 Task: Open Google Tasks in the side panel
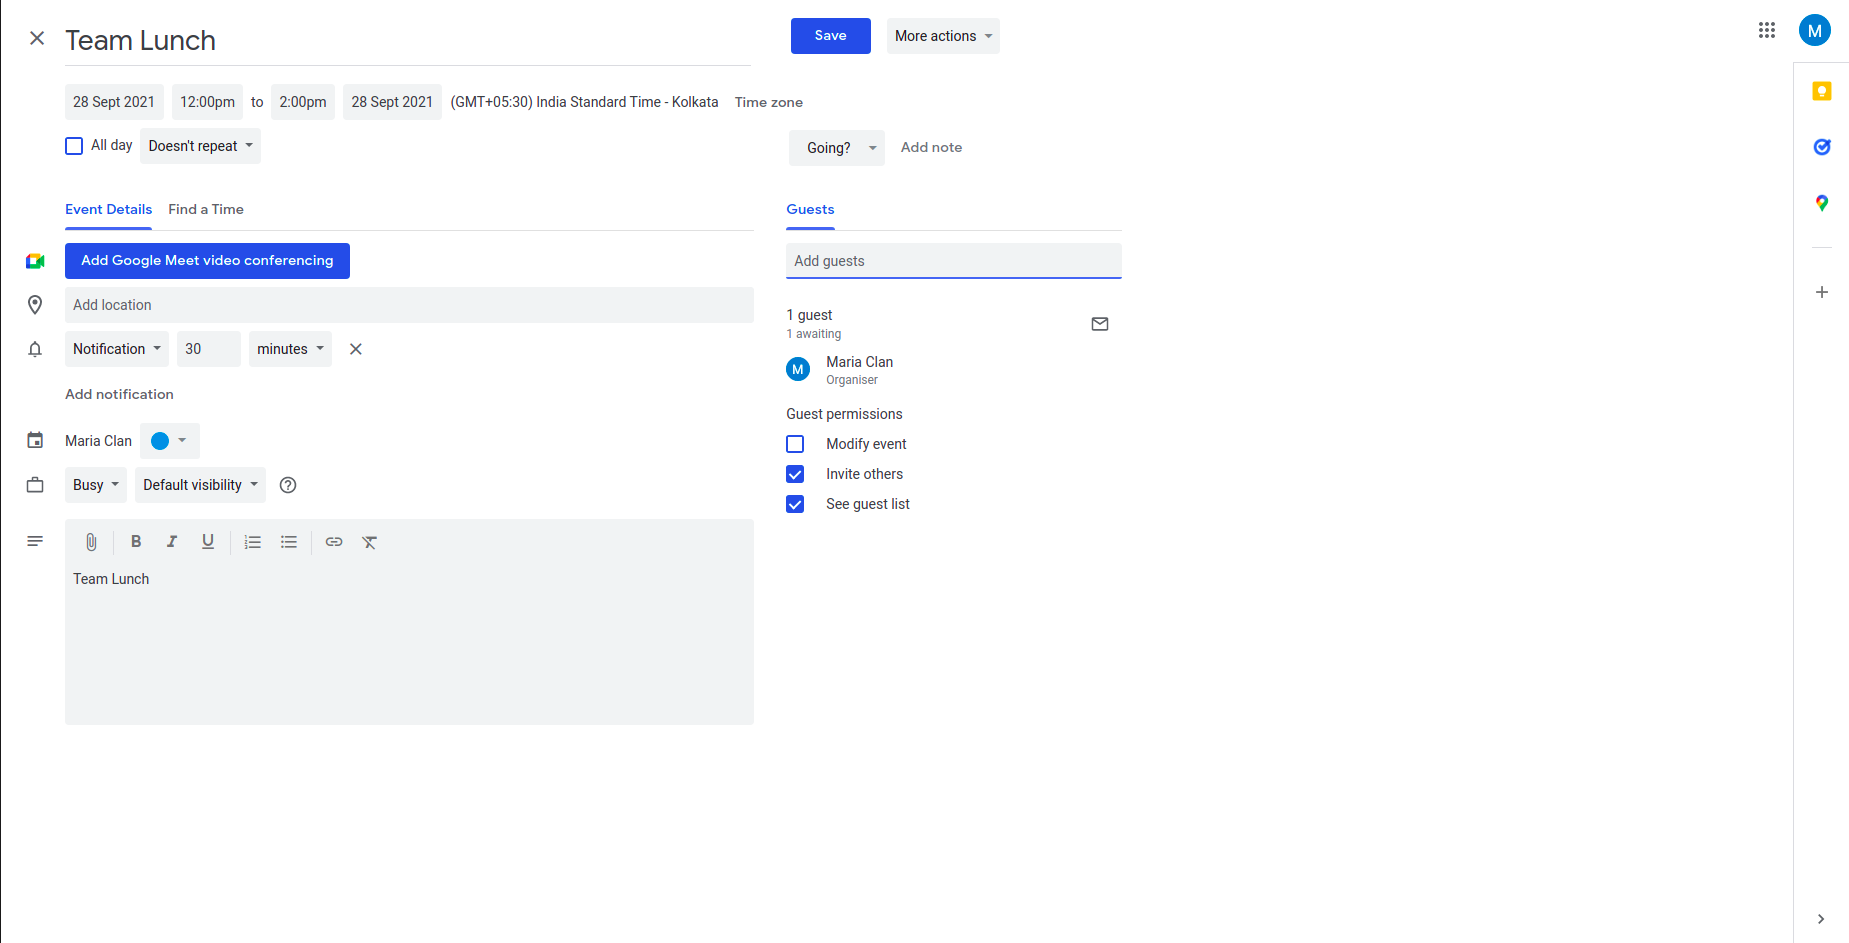click(x=1821, y=147)
